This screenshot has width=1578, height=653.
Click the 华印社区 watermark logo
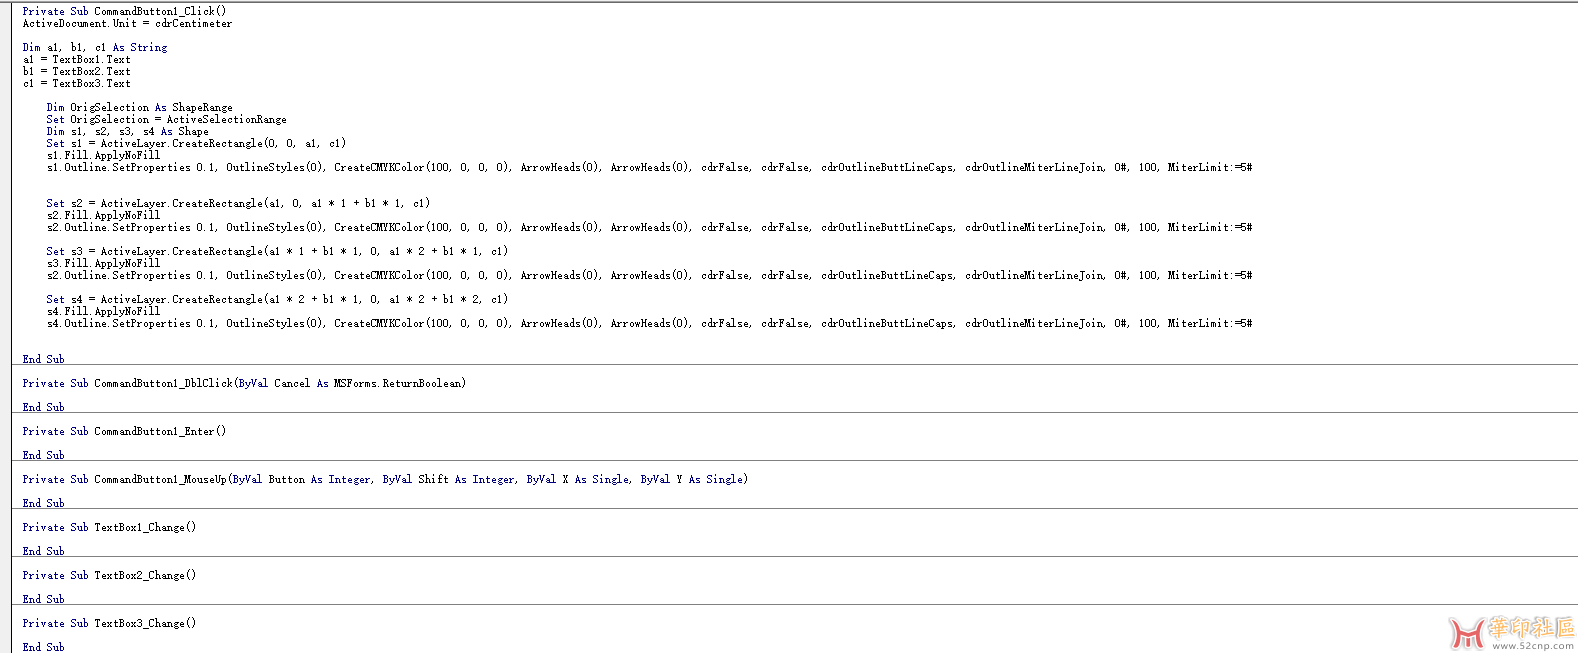pos(1511,629)
